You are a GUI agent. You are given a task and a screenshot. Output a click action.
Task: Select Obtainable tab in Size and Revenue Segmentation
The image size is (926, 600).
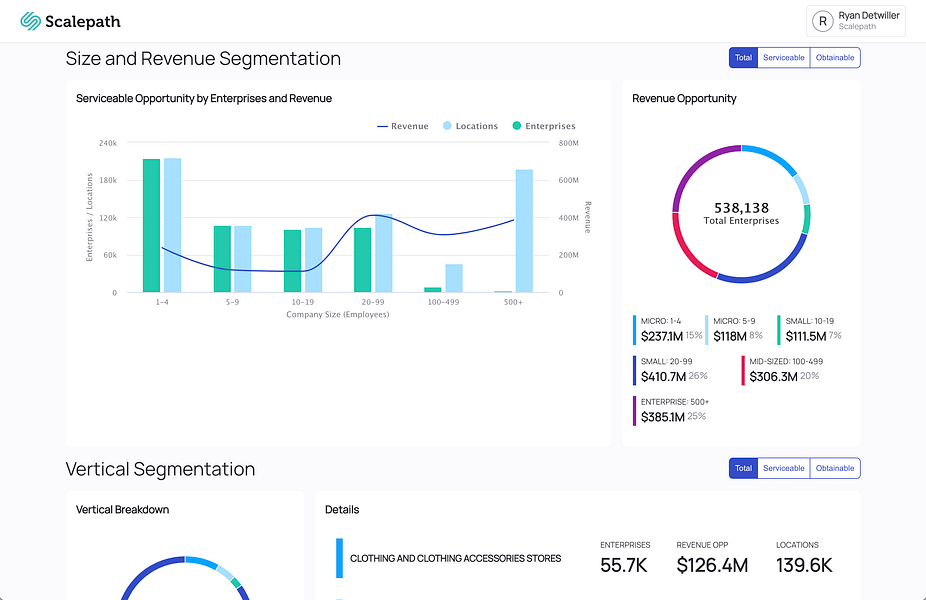click(835, 58)
